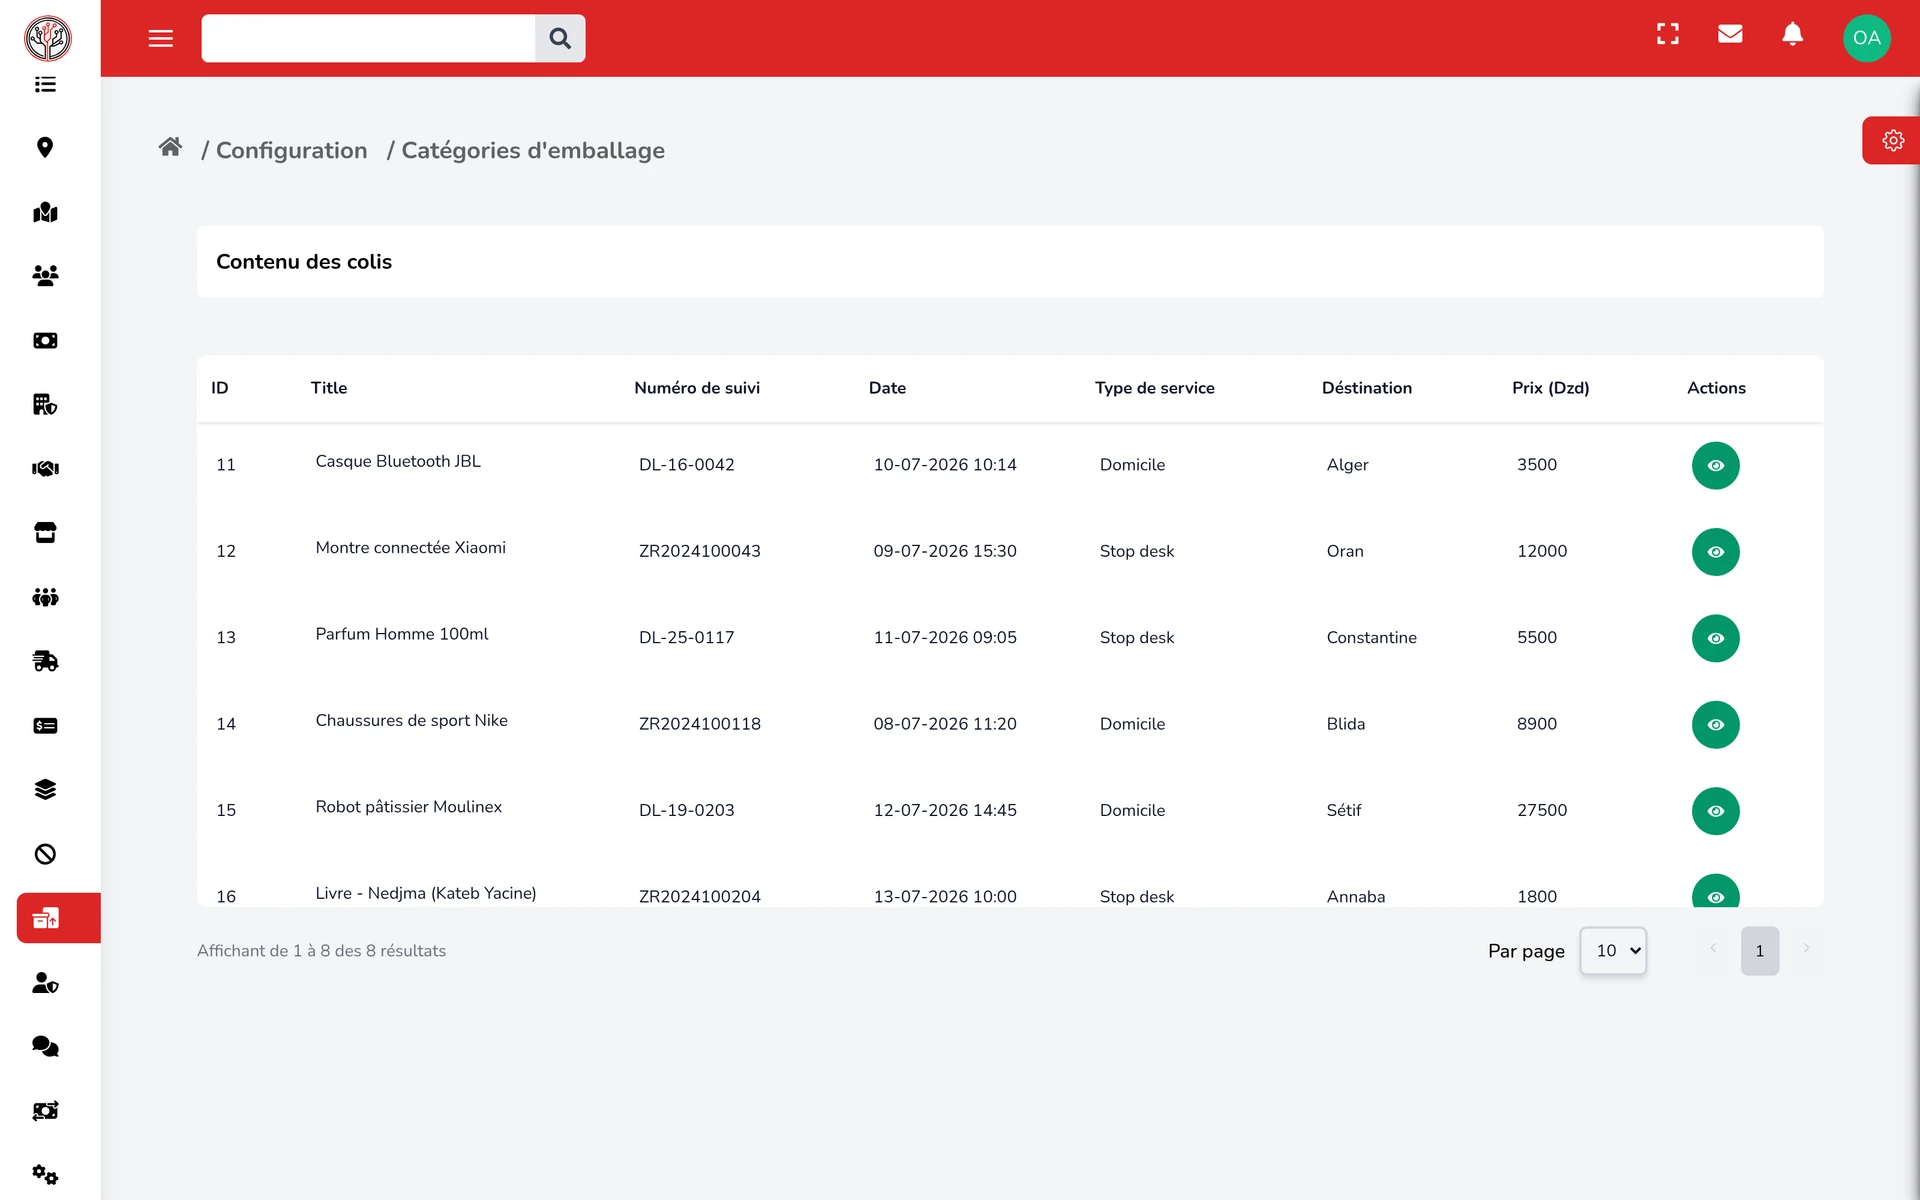Click the date 09-07-2026 15:30

pyautogui.click(x=944, y=551)
